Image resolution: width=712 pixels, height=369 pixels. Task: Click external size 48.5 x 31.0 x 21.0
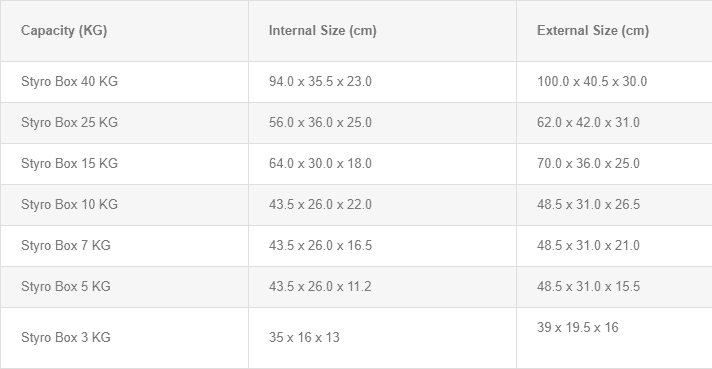(x=588, y=246)
